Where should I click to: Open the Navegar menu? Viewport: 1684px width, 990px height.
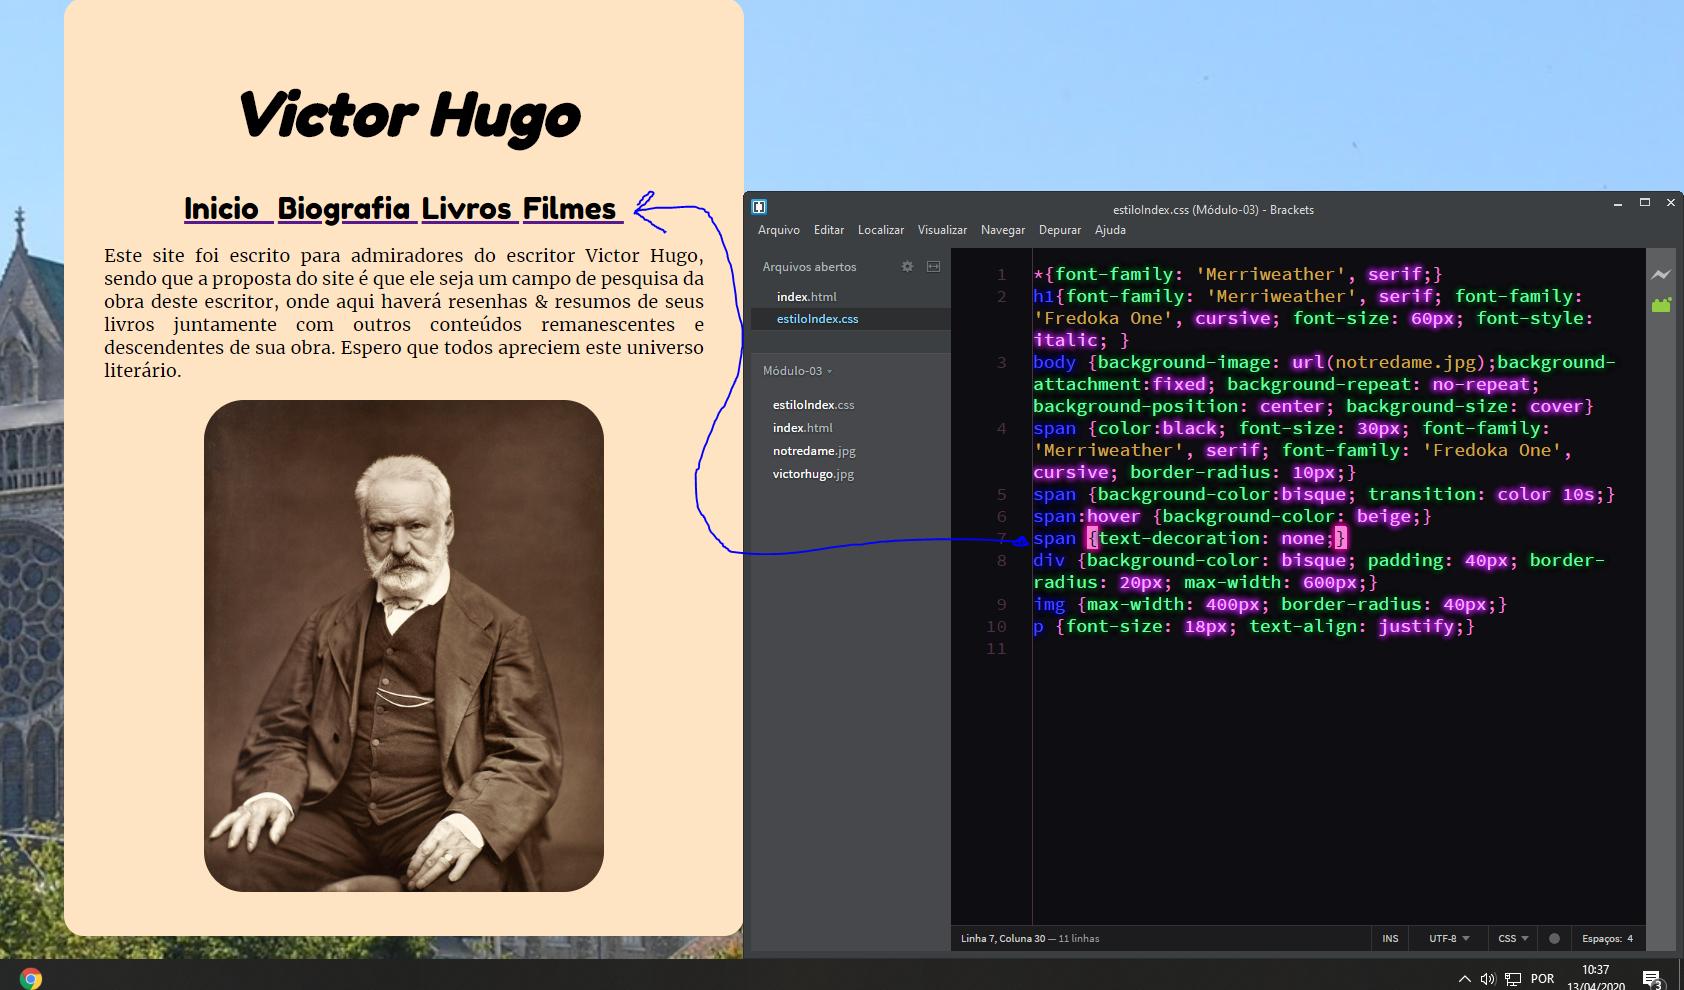(1003, 230)
